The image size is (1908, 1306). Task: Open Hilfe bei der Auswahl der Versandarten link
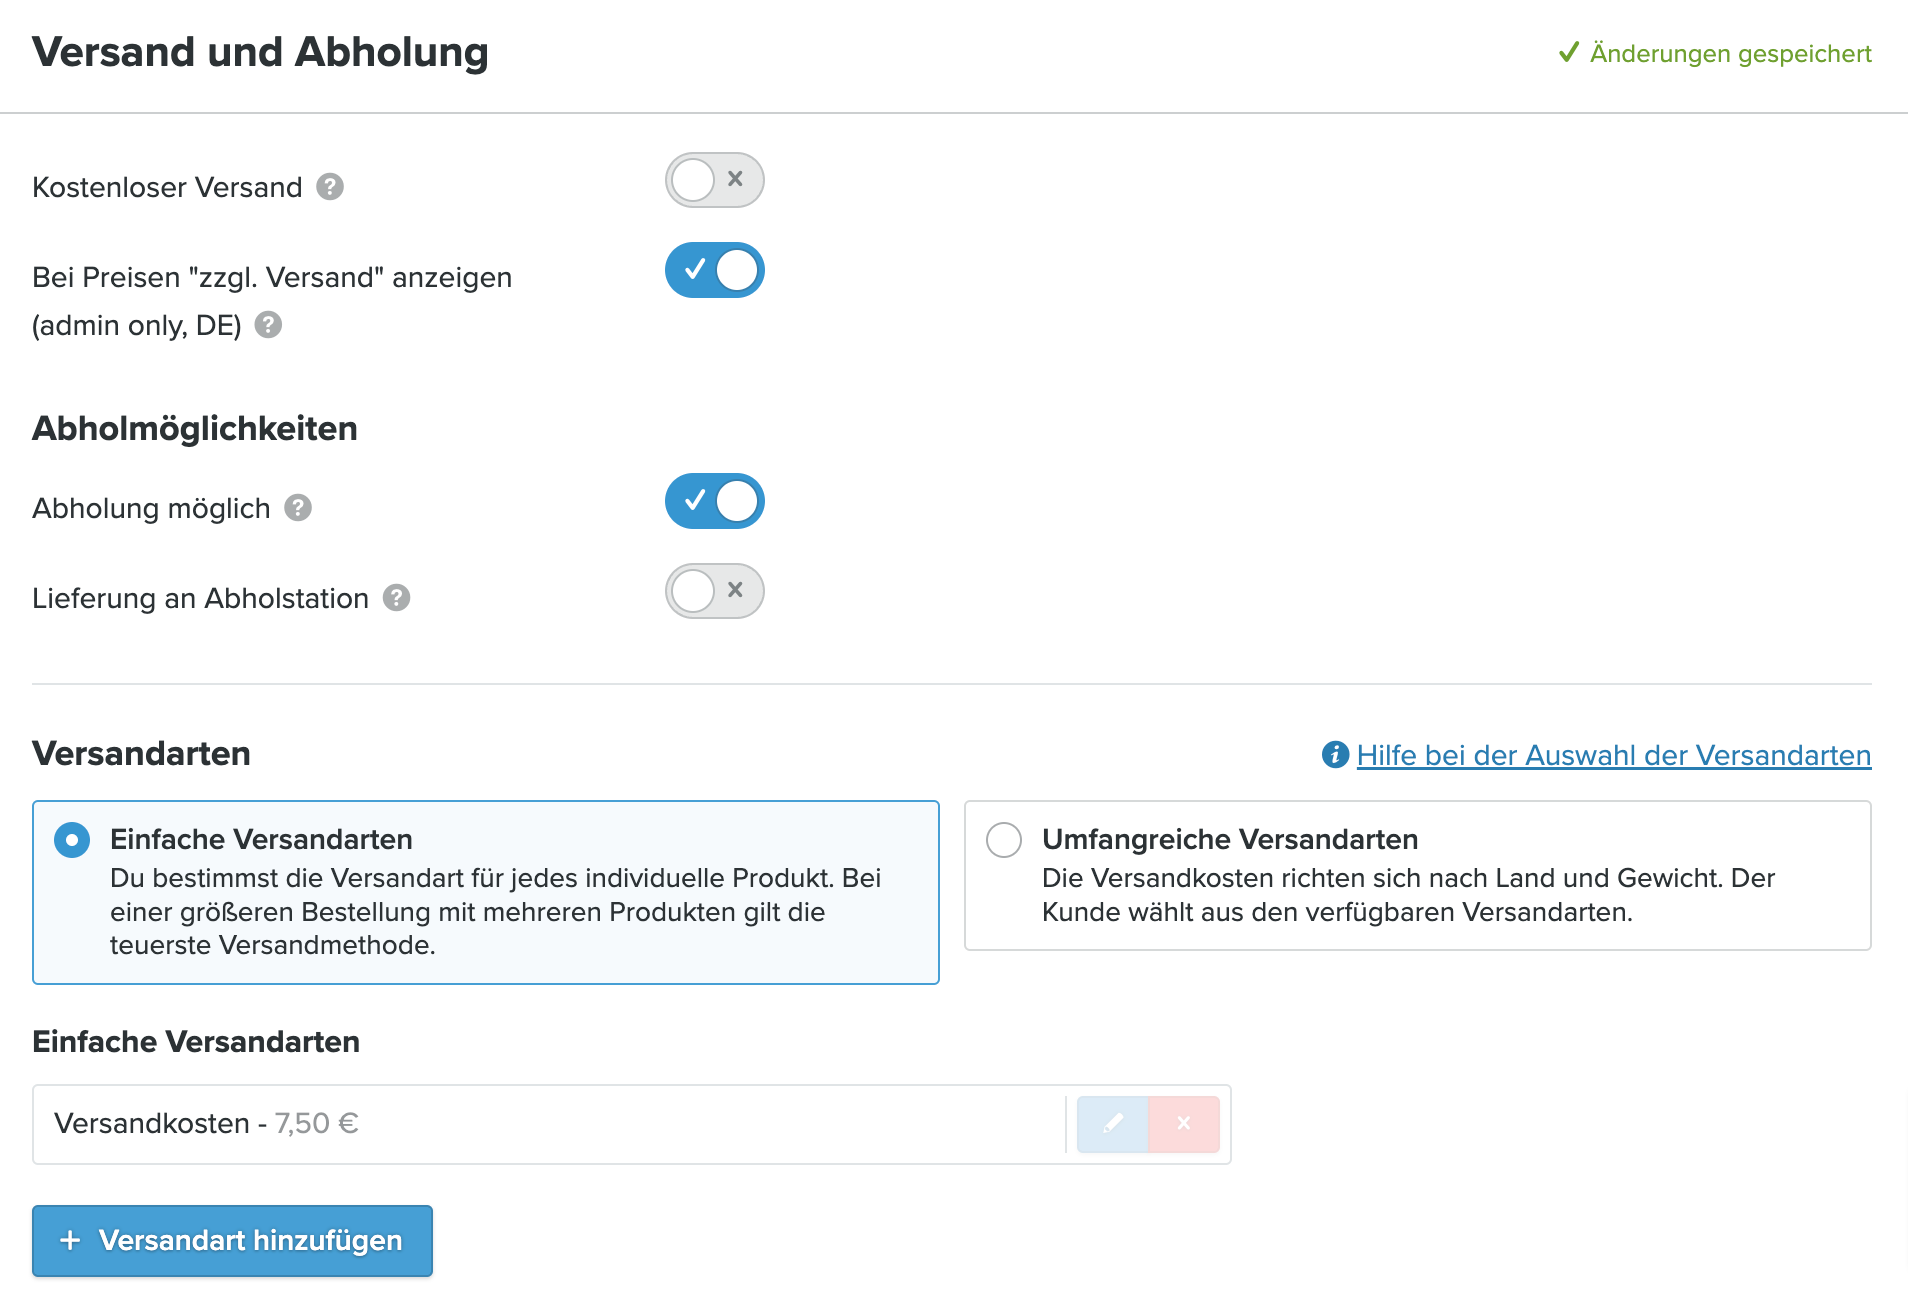click(x=1614, y=755)
